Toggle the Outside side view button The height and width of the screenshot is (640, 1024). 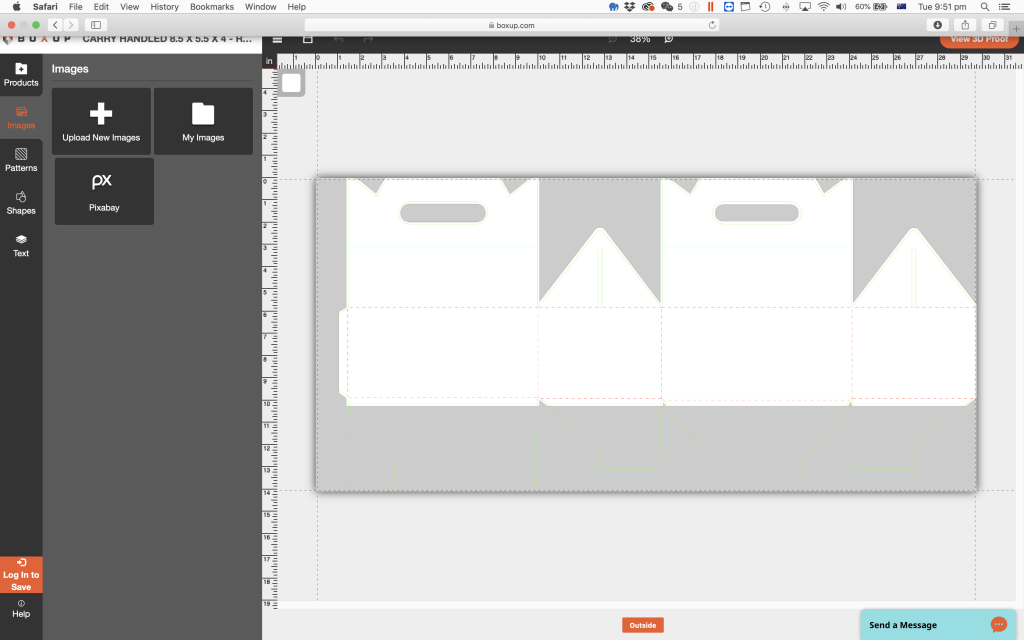pyautogui.click(x=642, y=625)
